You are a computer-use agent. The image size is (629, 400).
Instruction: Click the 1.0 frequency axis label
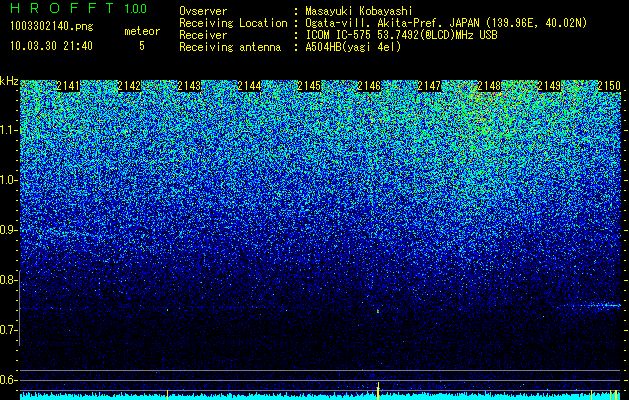click(8, 180)
